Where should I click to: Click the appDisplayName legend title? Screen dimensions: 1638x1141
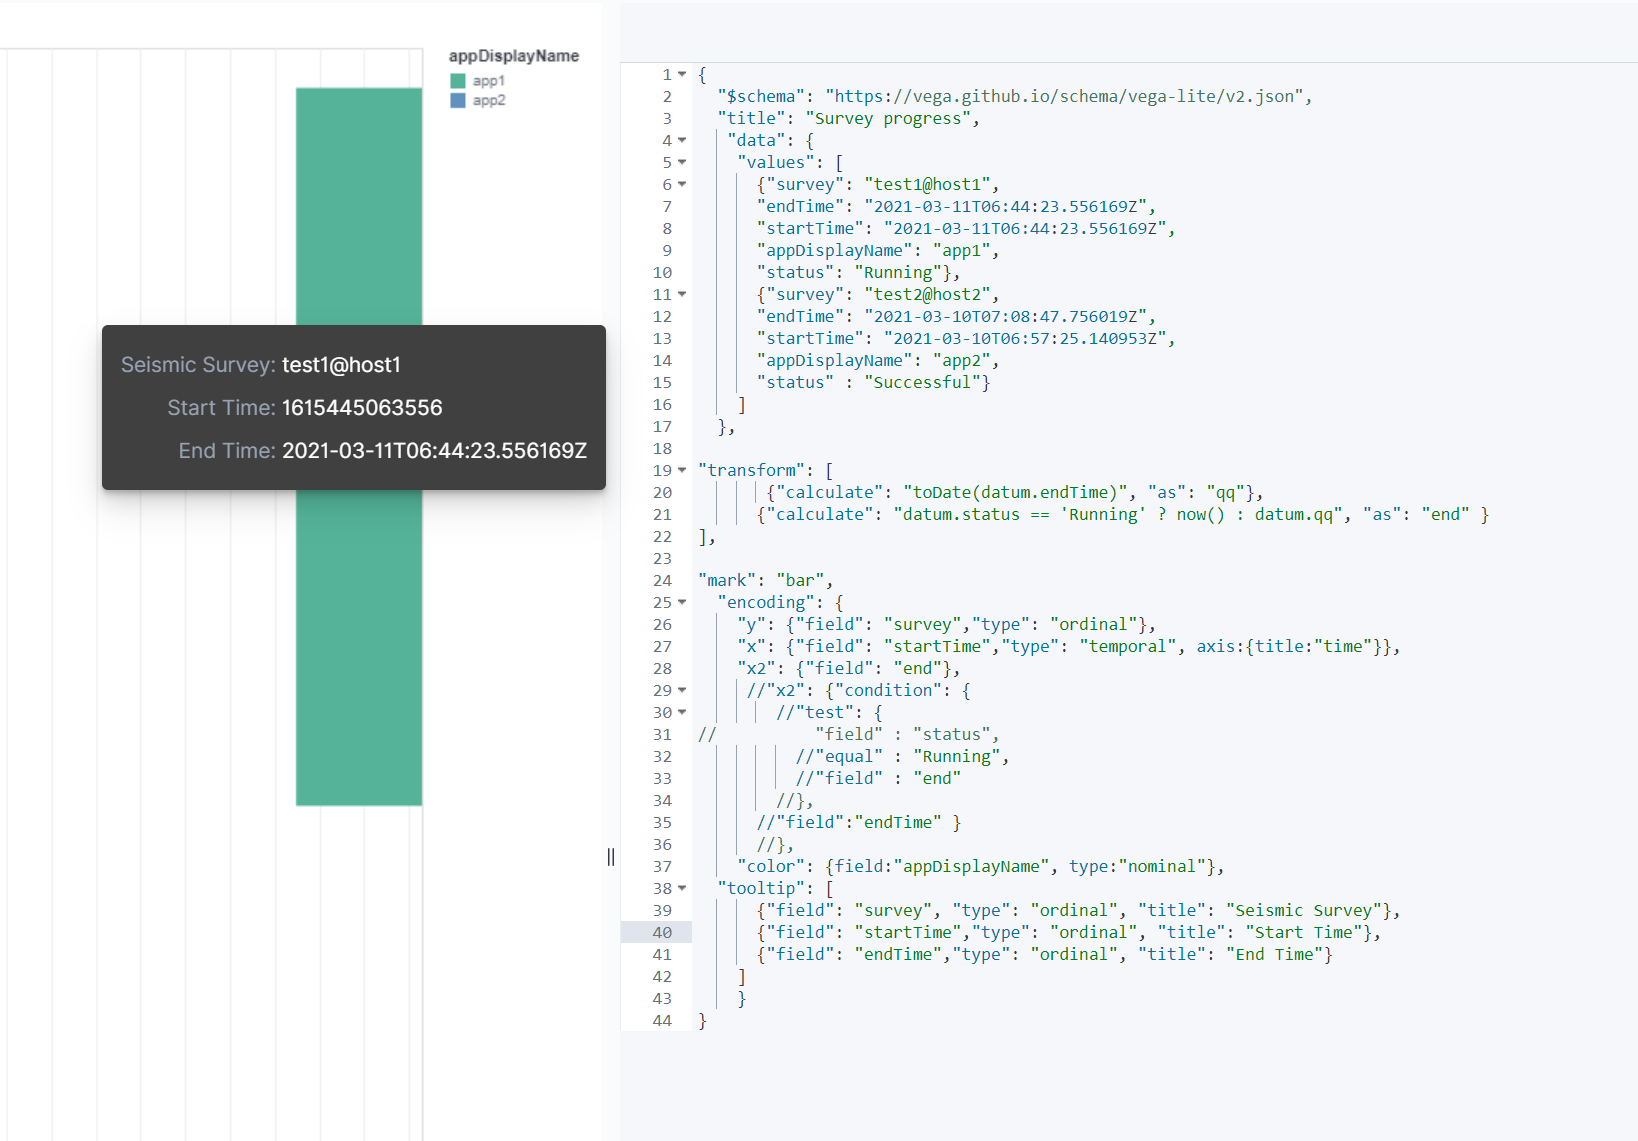click(514, 55)
